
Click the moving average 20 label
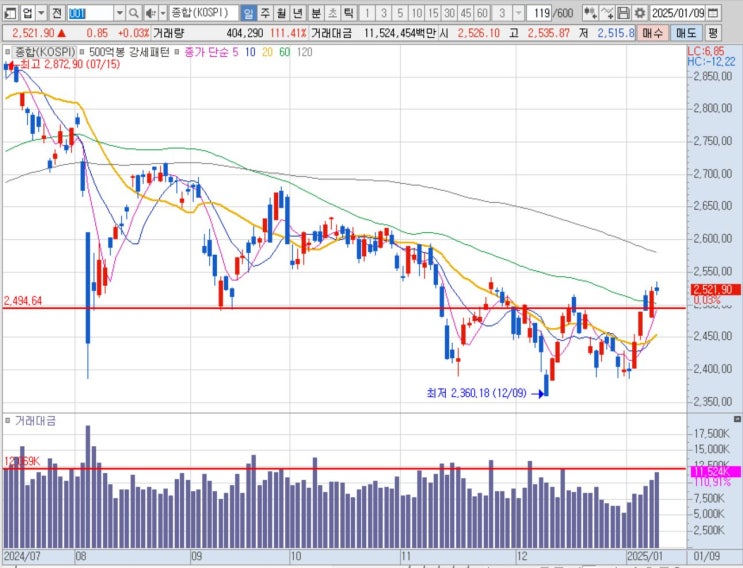click(267, 52)
